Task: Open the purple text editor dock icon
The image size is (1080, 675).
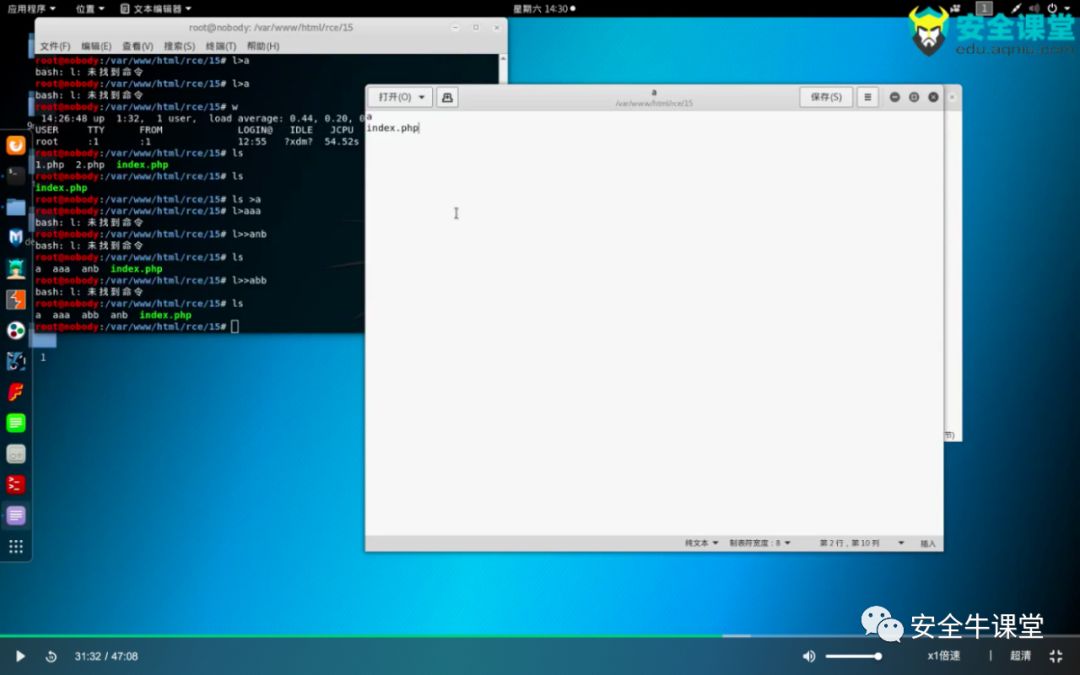Action: tap(16, 515)
